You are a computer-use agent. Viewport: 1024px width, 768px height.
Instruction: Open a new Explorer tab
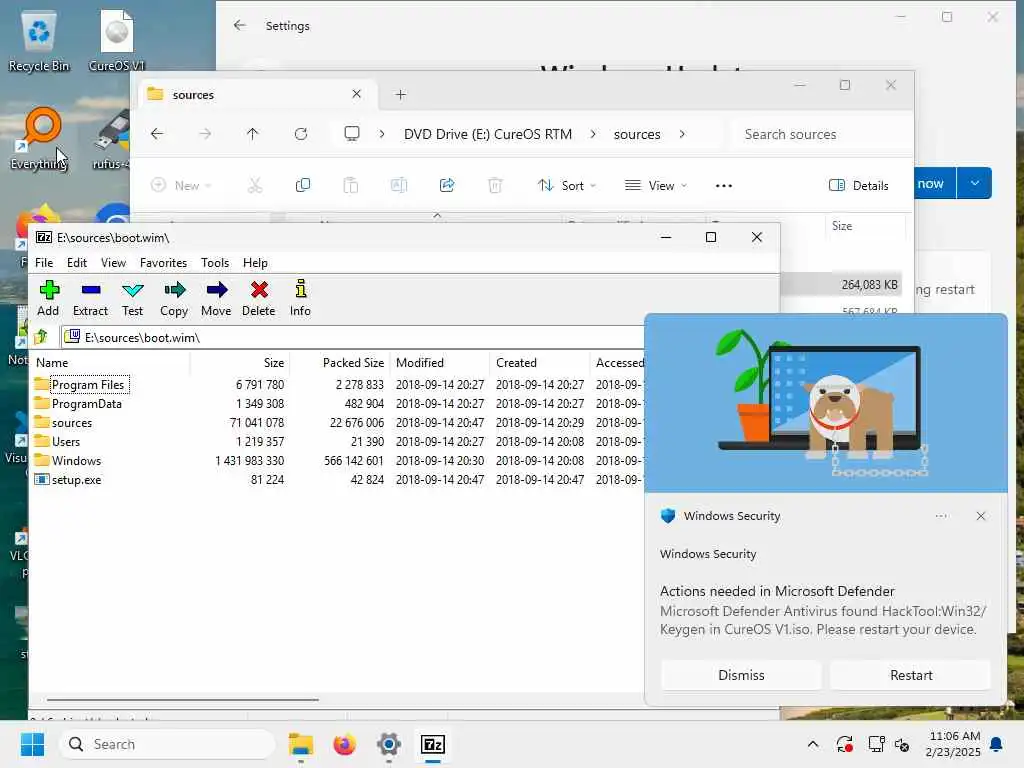[401, 95]
